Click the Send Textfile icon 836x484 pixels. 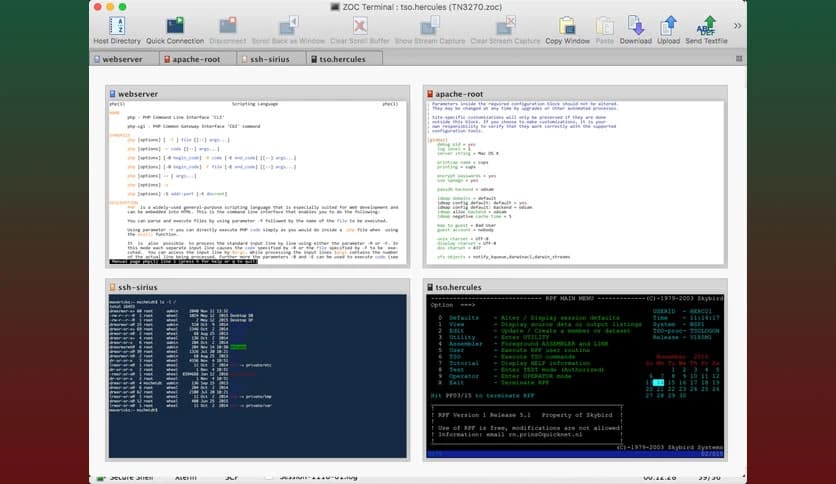coord(709,26)
